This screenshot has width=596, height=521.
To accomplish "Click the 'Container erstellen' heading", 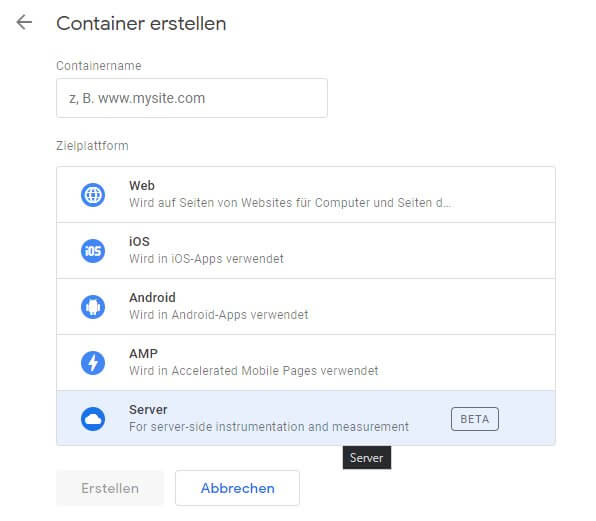I will [141, 24].
